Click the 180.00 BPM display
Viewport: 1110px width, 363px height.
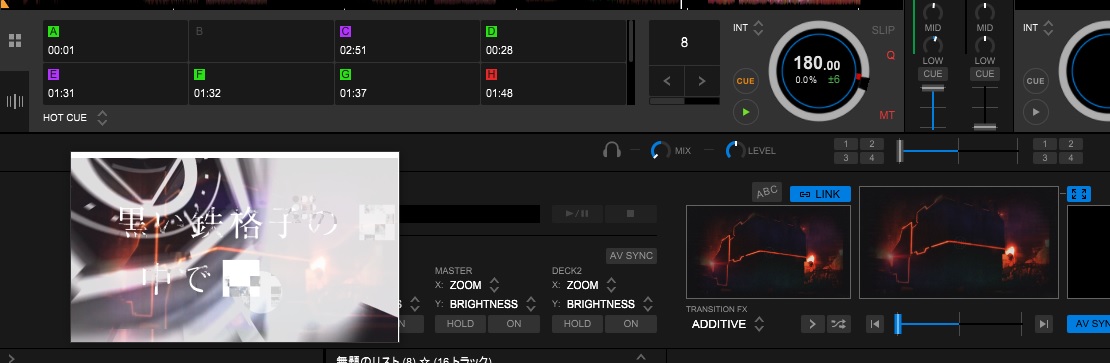point(816,63)
